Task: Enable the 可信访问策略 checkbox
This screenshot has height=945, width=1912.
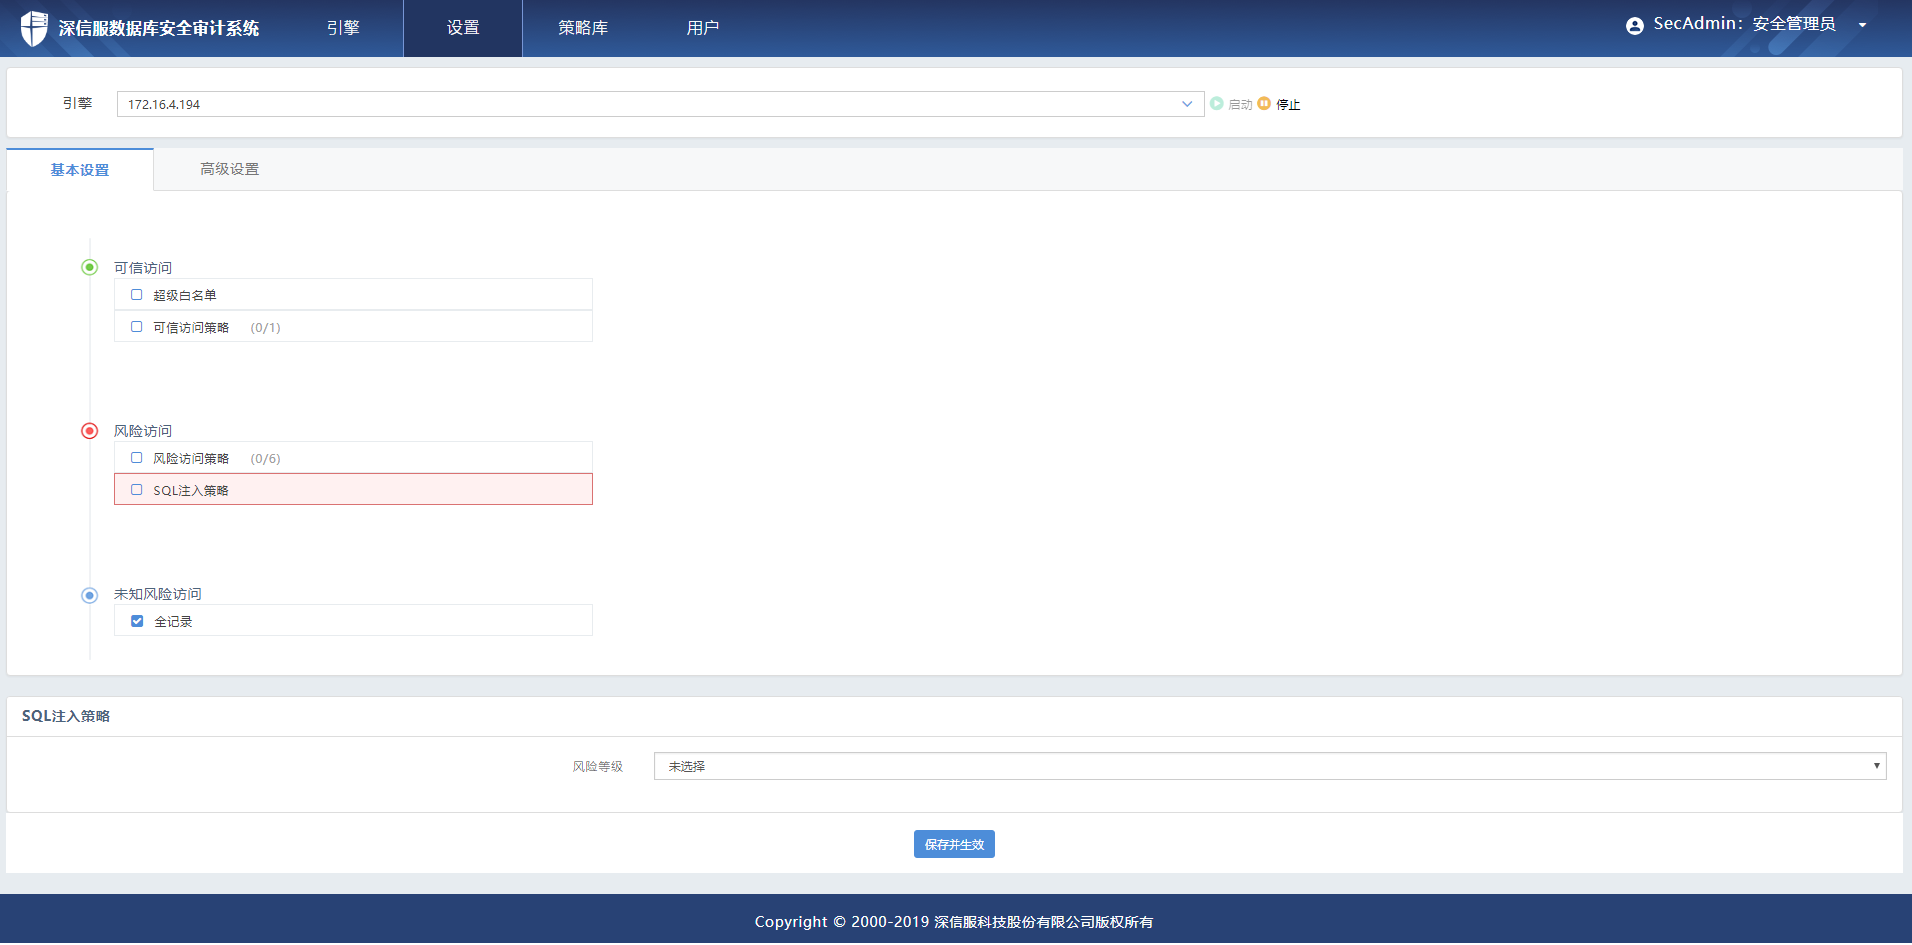Action: (x=137, y=327)
